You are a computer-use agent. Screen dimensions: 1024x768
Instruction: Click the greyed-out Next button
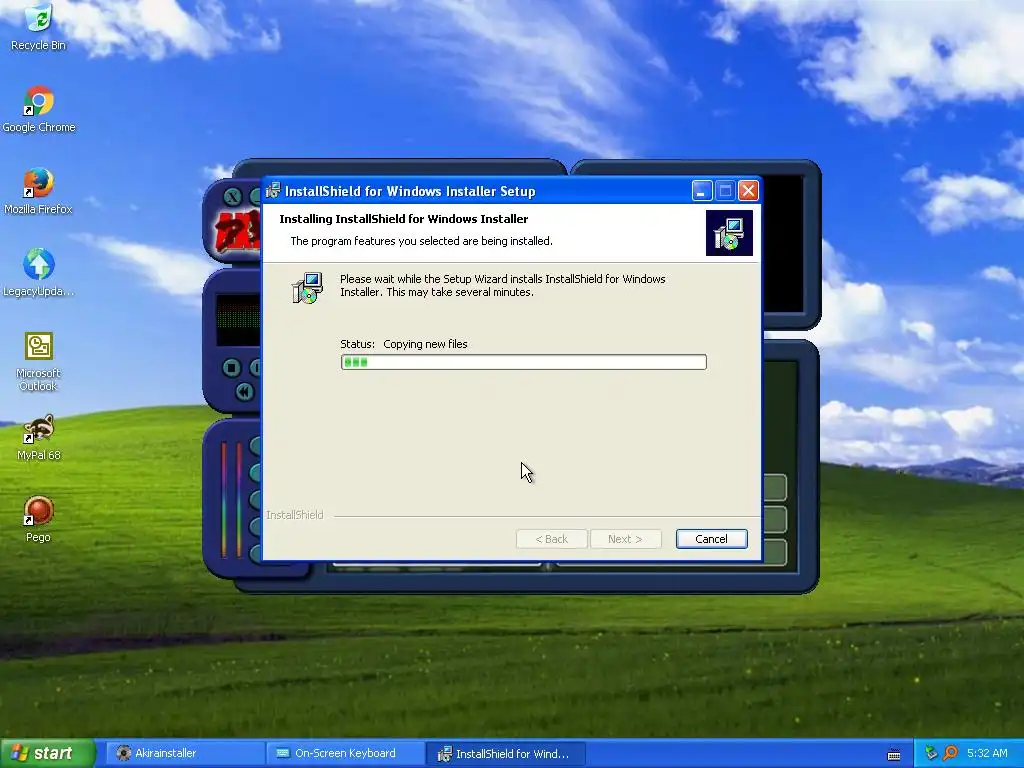(625, 539)
